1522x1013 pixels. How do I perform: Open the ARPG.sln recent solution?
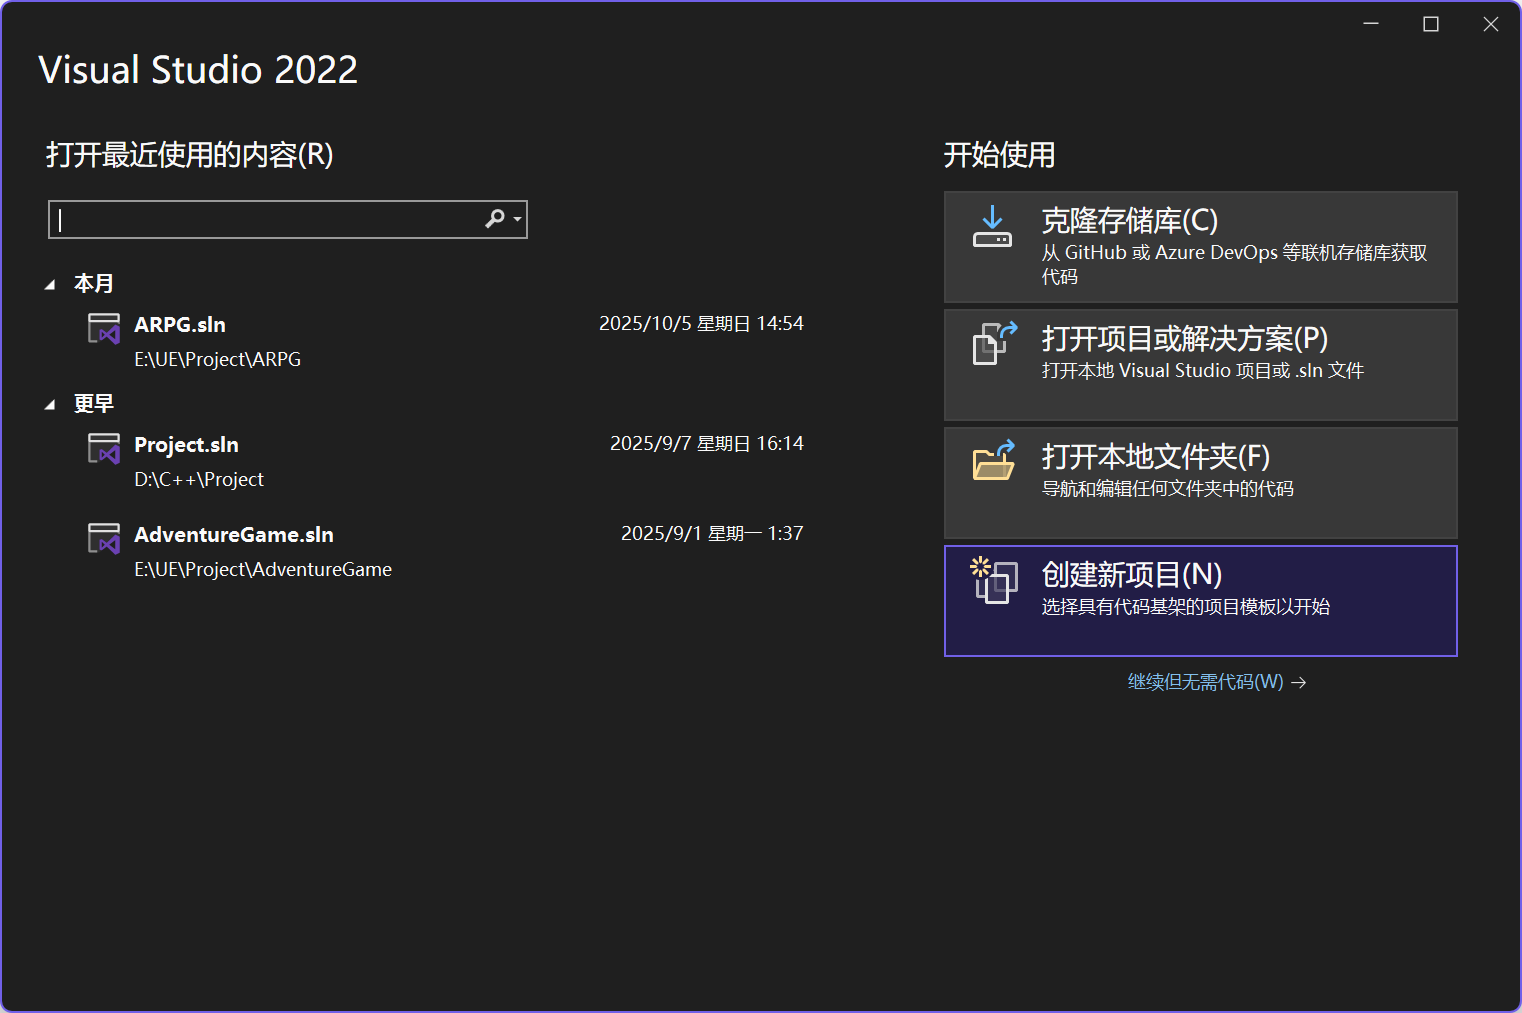[x=180, y=324]
